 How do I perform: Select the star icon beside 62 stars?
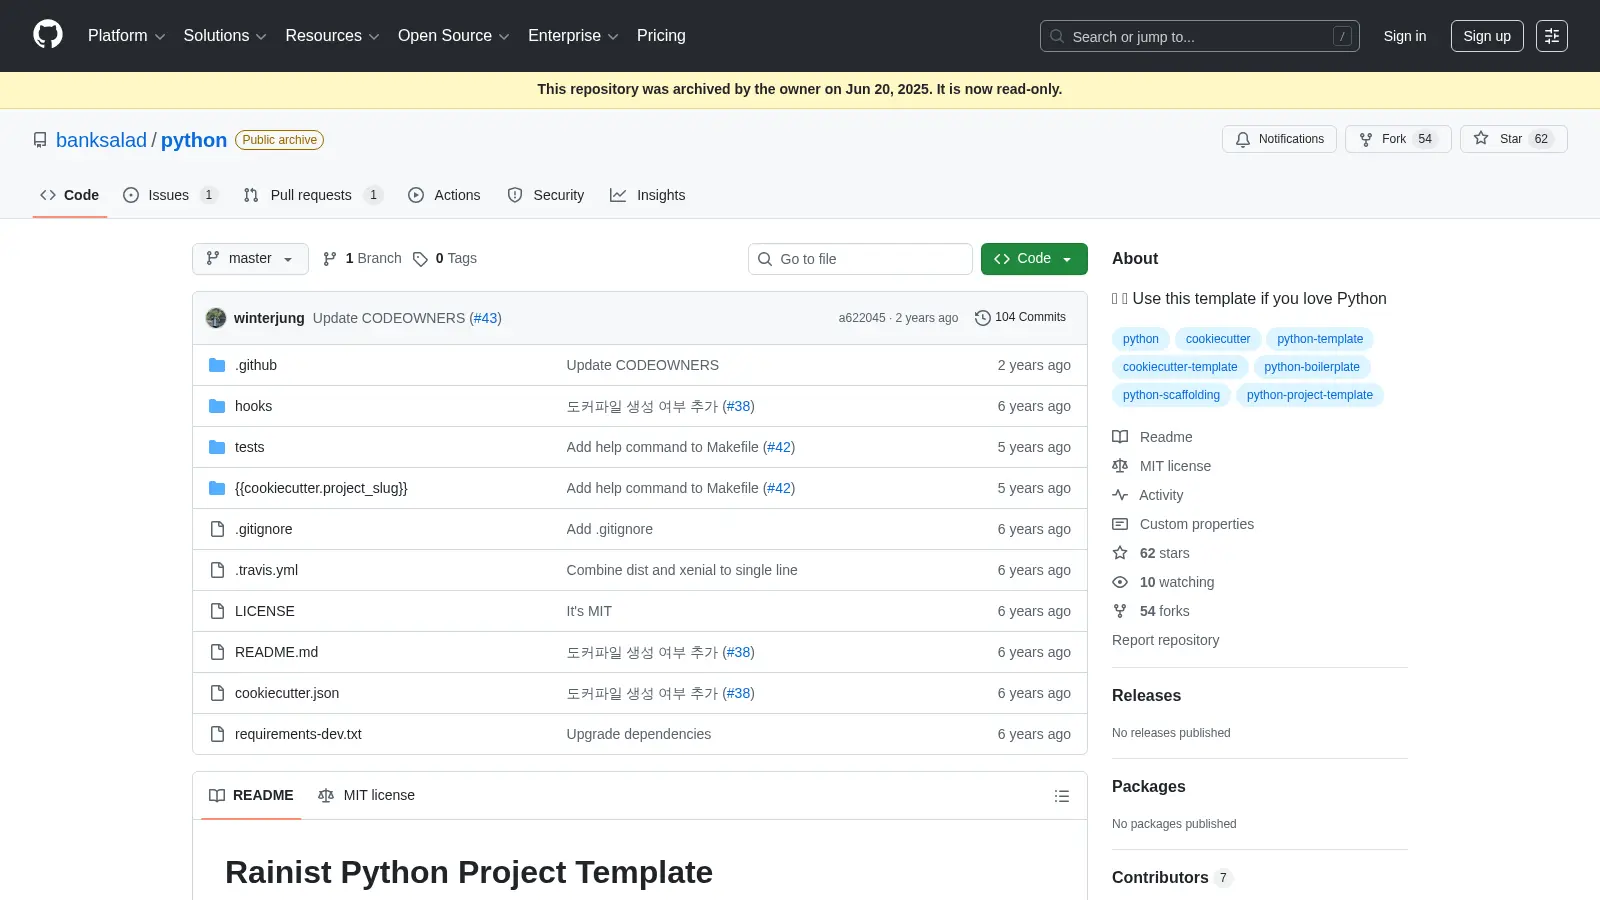1120,553
